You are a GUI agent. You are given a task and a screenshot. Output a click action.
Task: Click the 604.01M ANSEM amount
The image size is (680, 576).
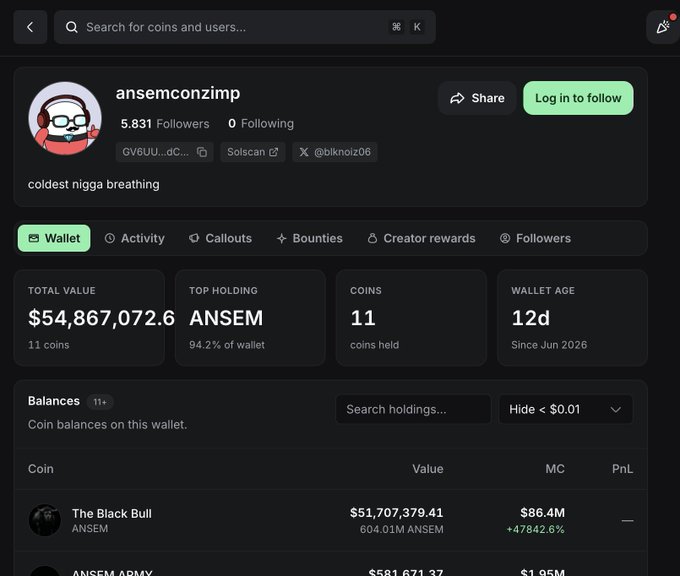(402, 529)
